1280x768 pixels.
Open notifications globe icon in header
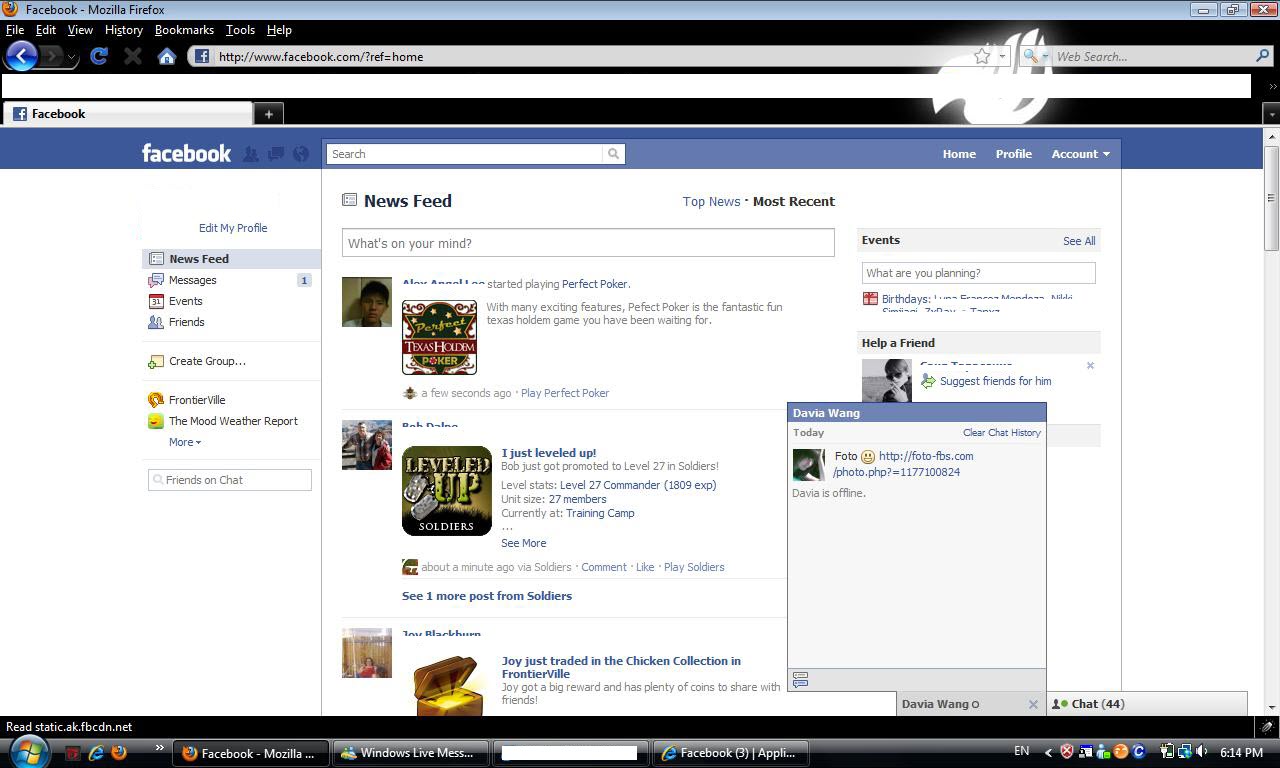300,154
